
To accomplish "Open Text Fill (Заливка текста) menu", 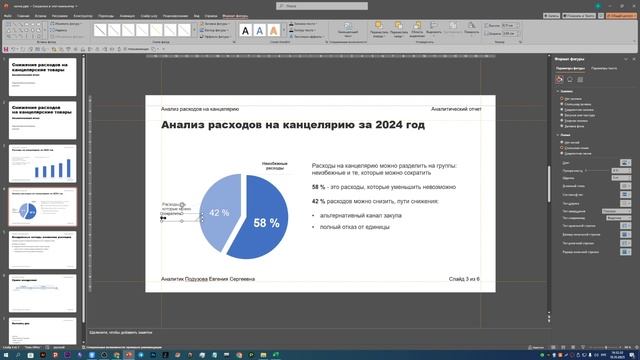I will pyautogui.click(x=303, y=24).
